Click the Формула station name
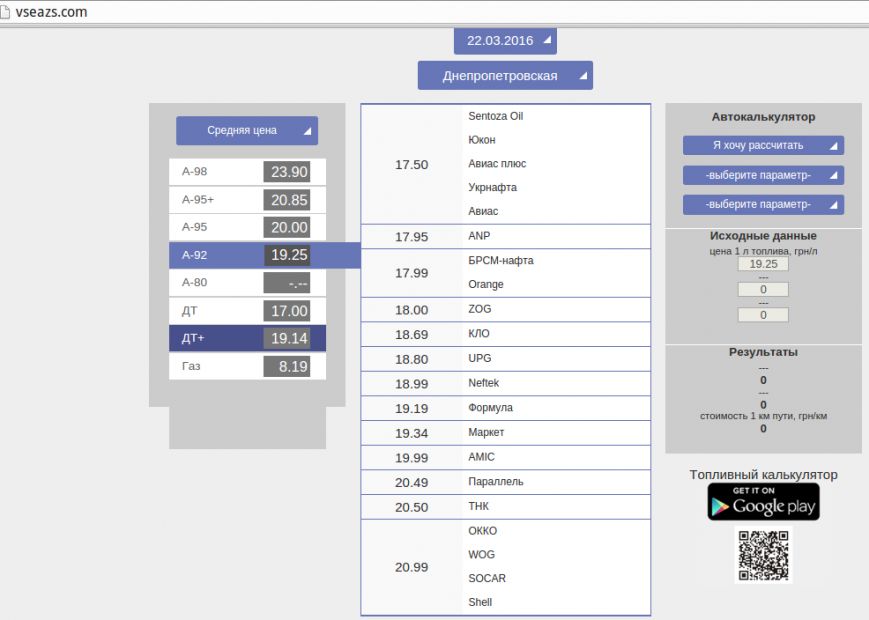This screenshot has width=869, height=620. [x=490, y=407]
